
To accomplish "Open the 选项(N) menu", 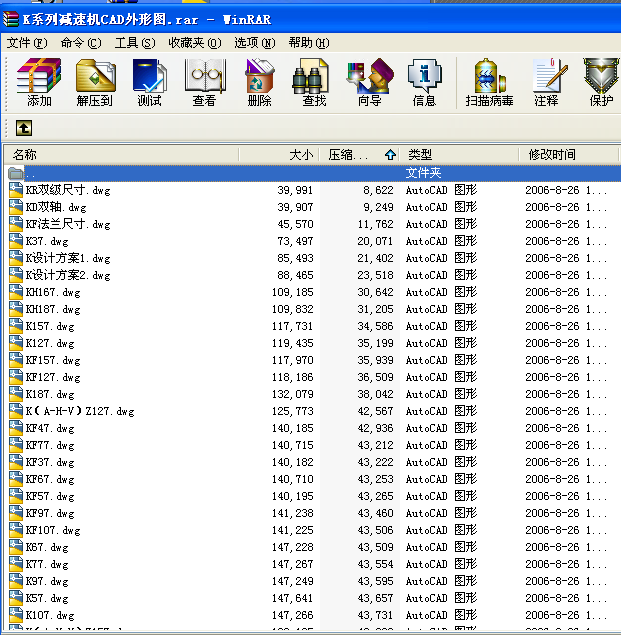I will click(x=254, y=43).
